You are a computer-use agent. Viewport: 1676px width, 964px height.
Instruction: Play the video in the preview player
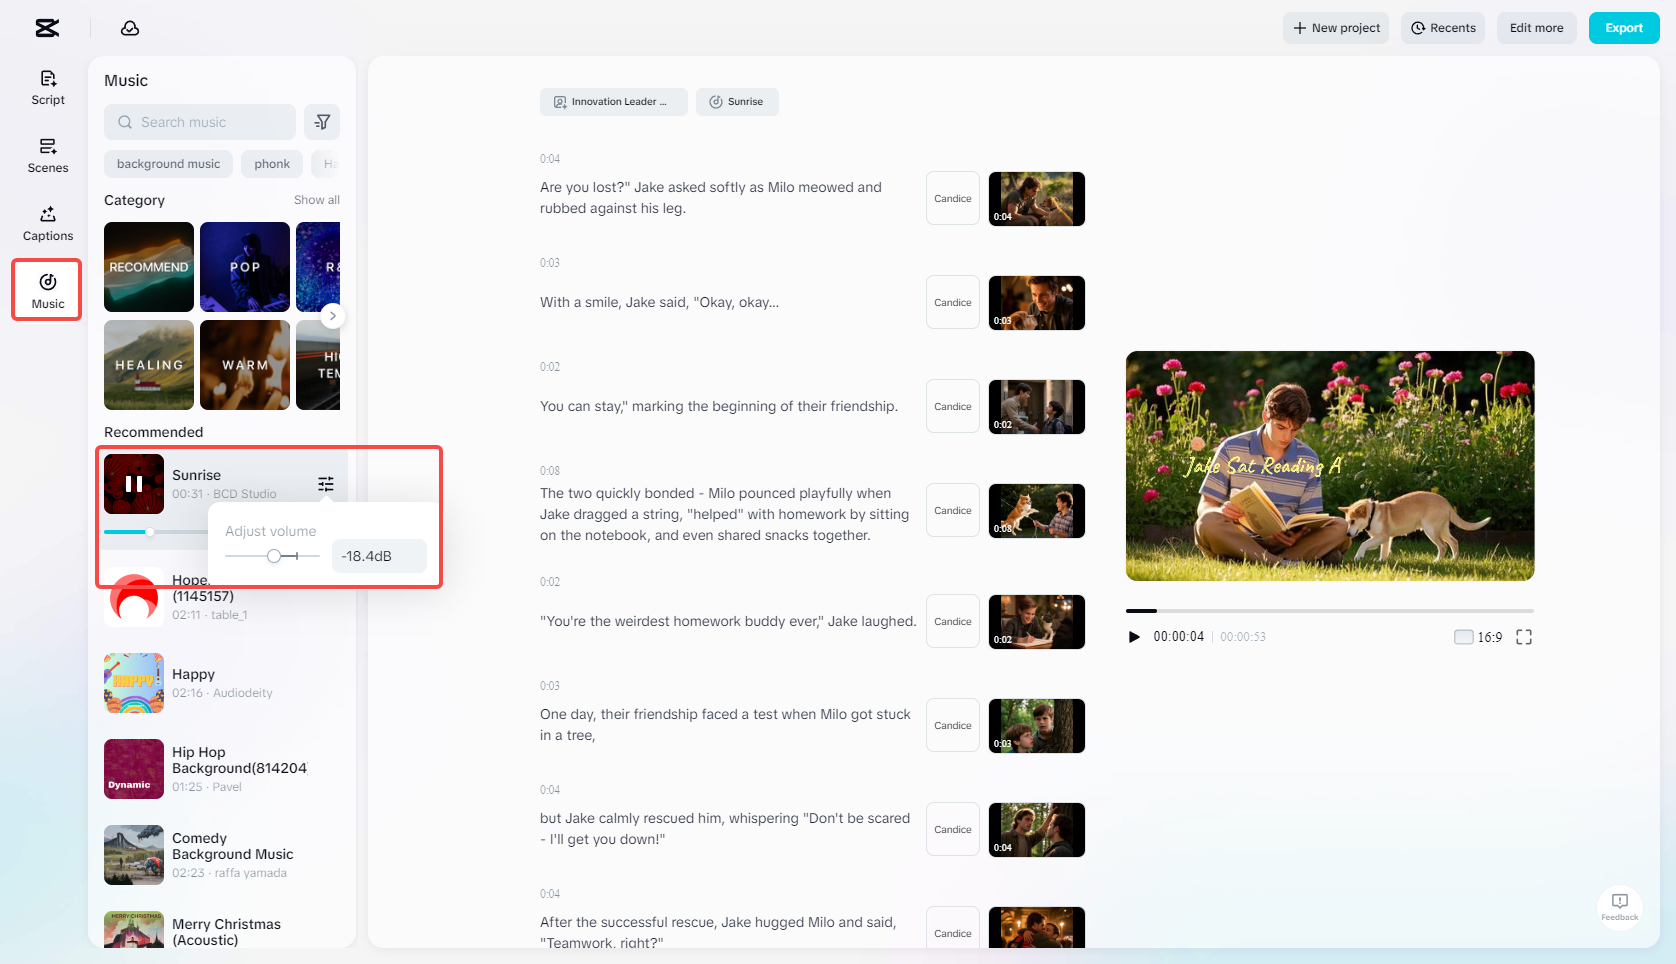1134,636
